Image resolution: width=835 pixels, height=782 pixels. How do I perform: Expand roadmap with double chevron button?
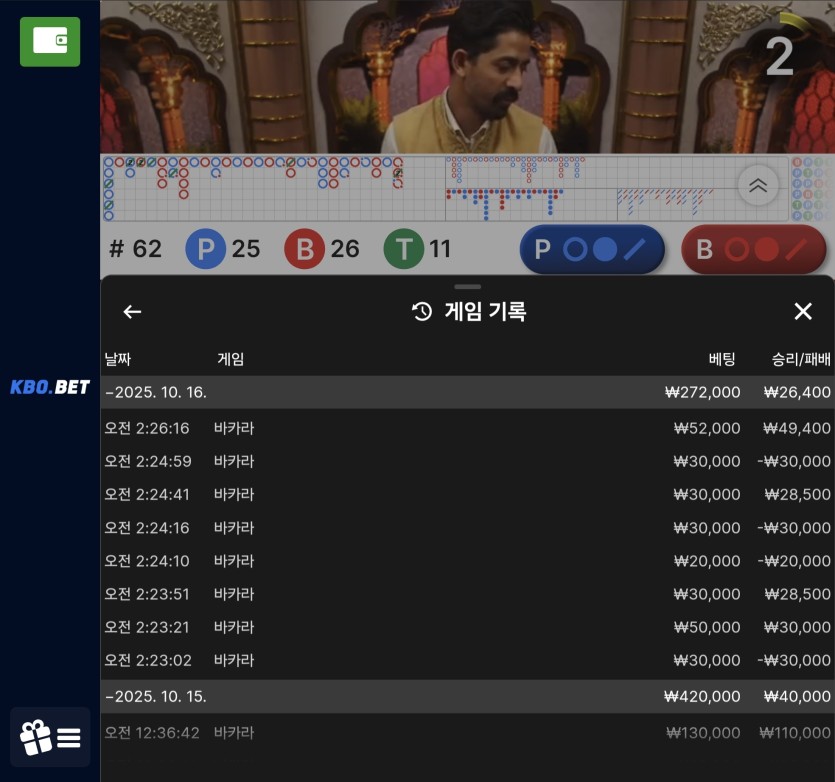pyautogui.click(x=758, y=185)
